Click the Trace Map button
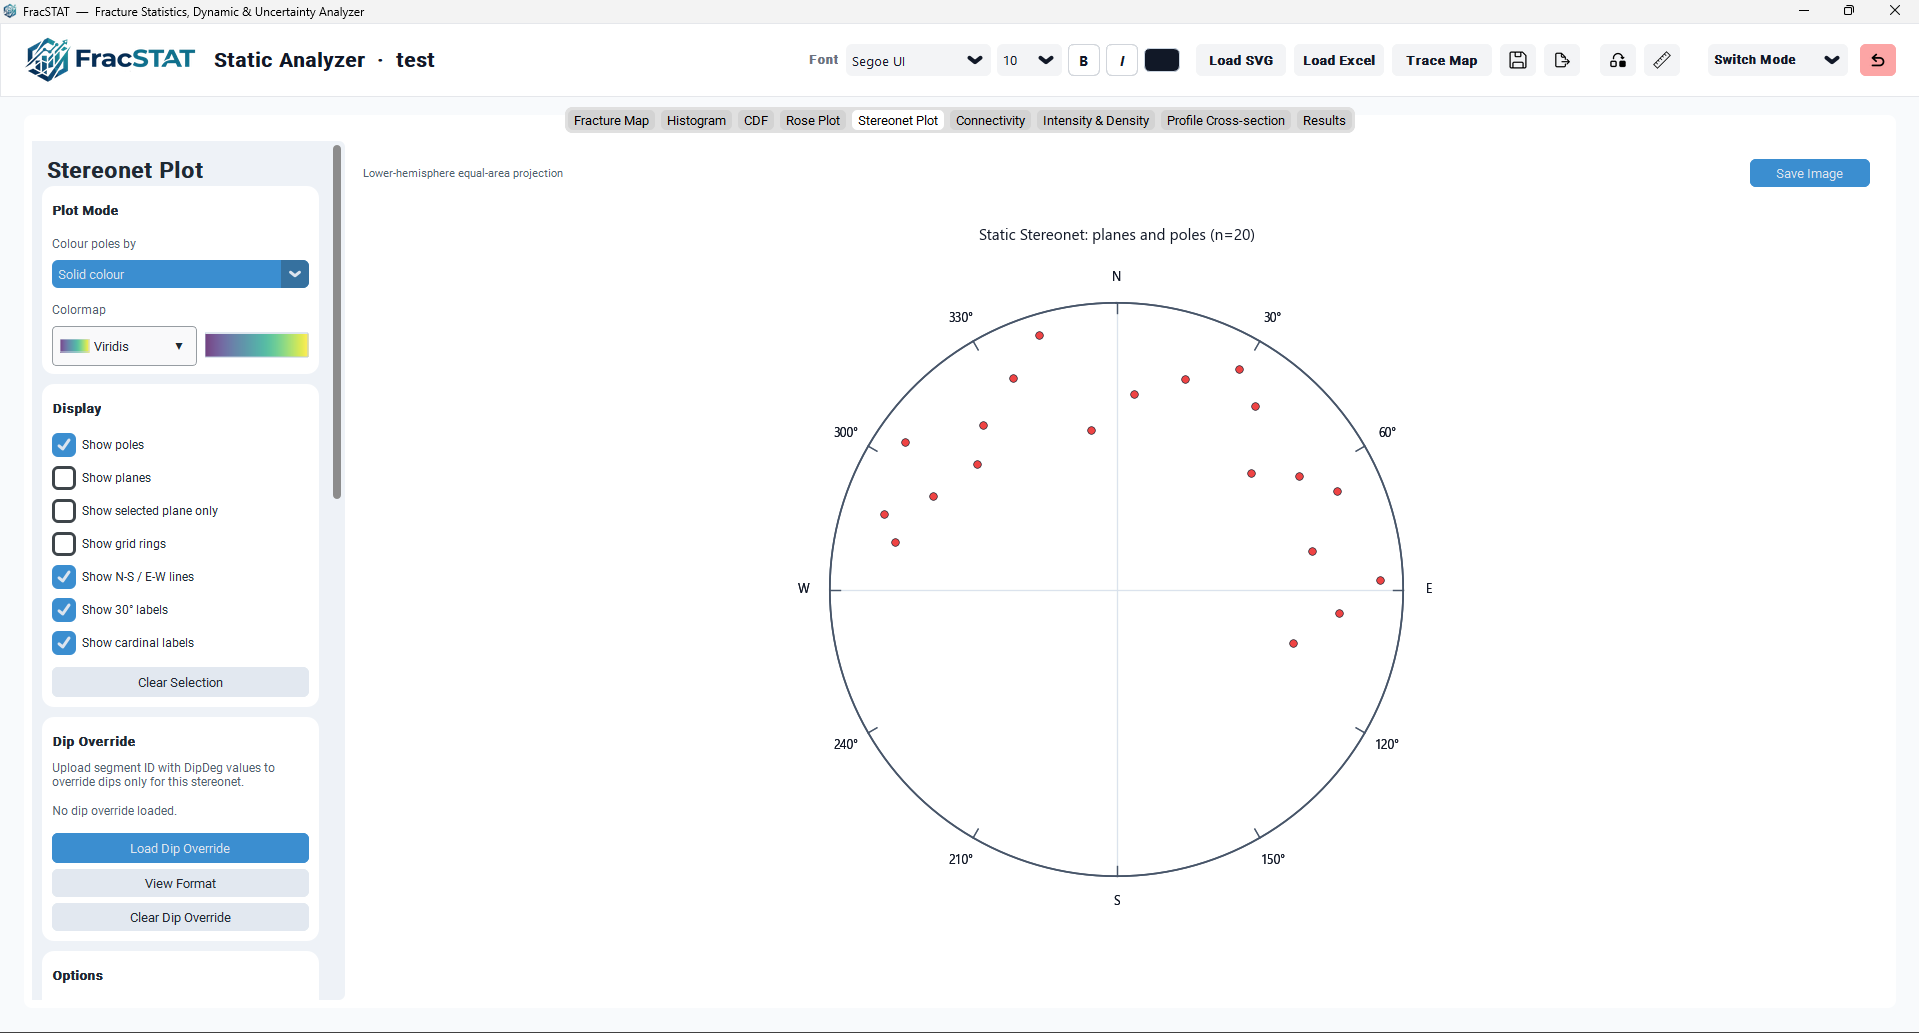 (1441, 60)
